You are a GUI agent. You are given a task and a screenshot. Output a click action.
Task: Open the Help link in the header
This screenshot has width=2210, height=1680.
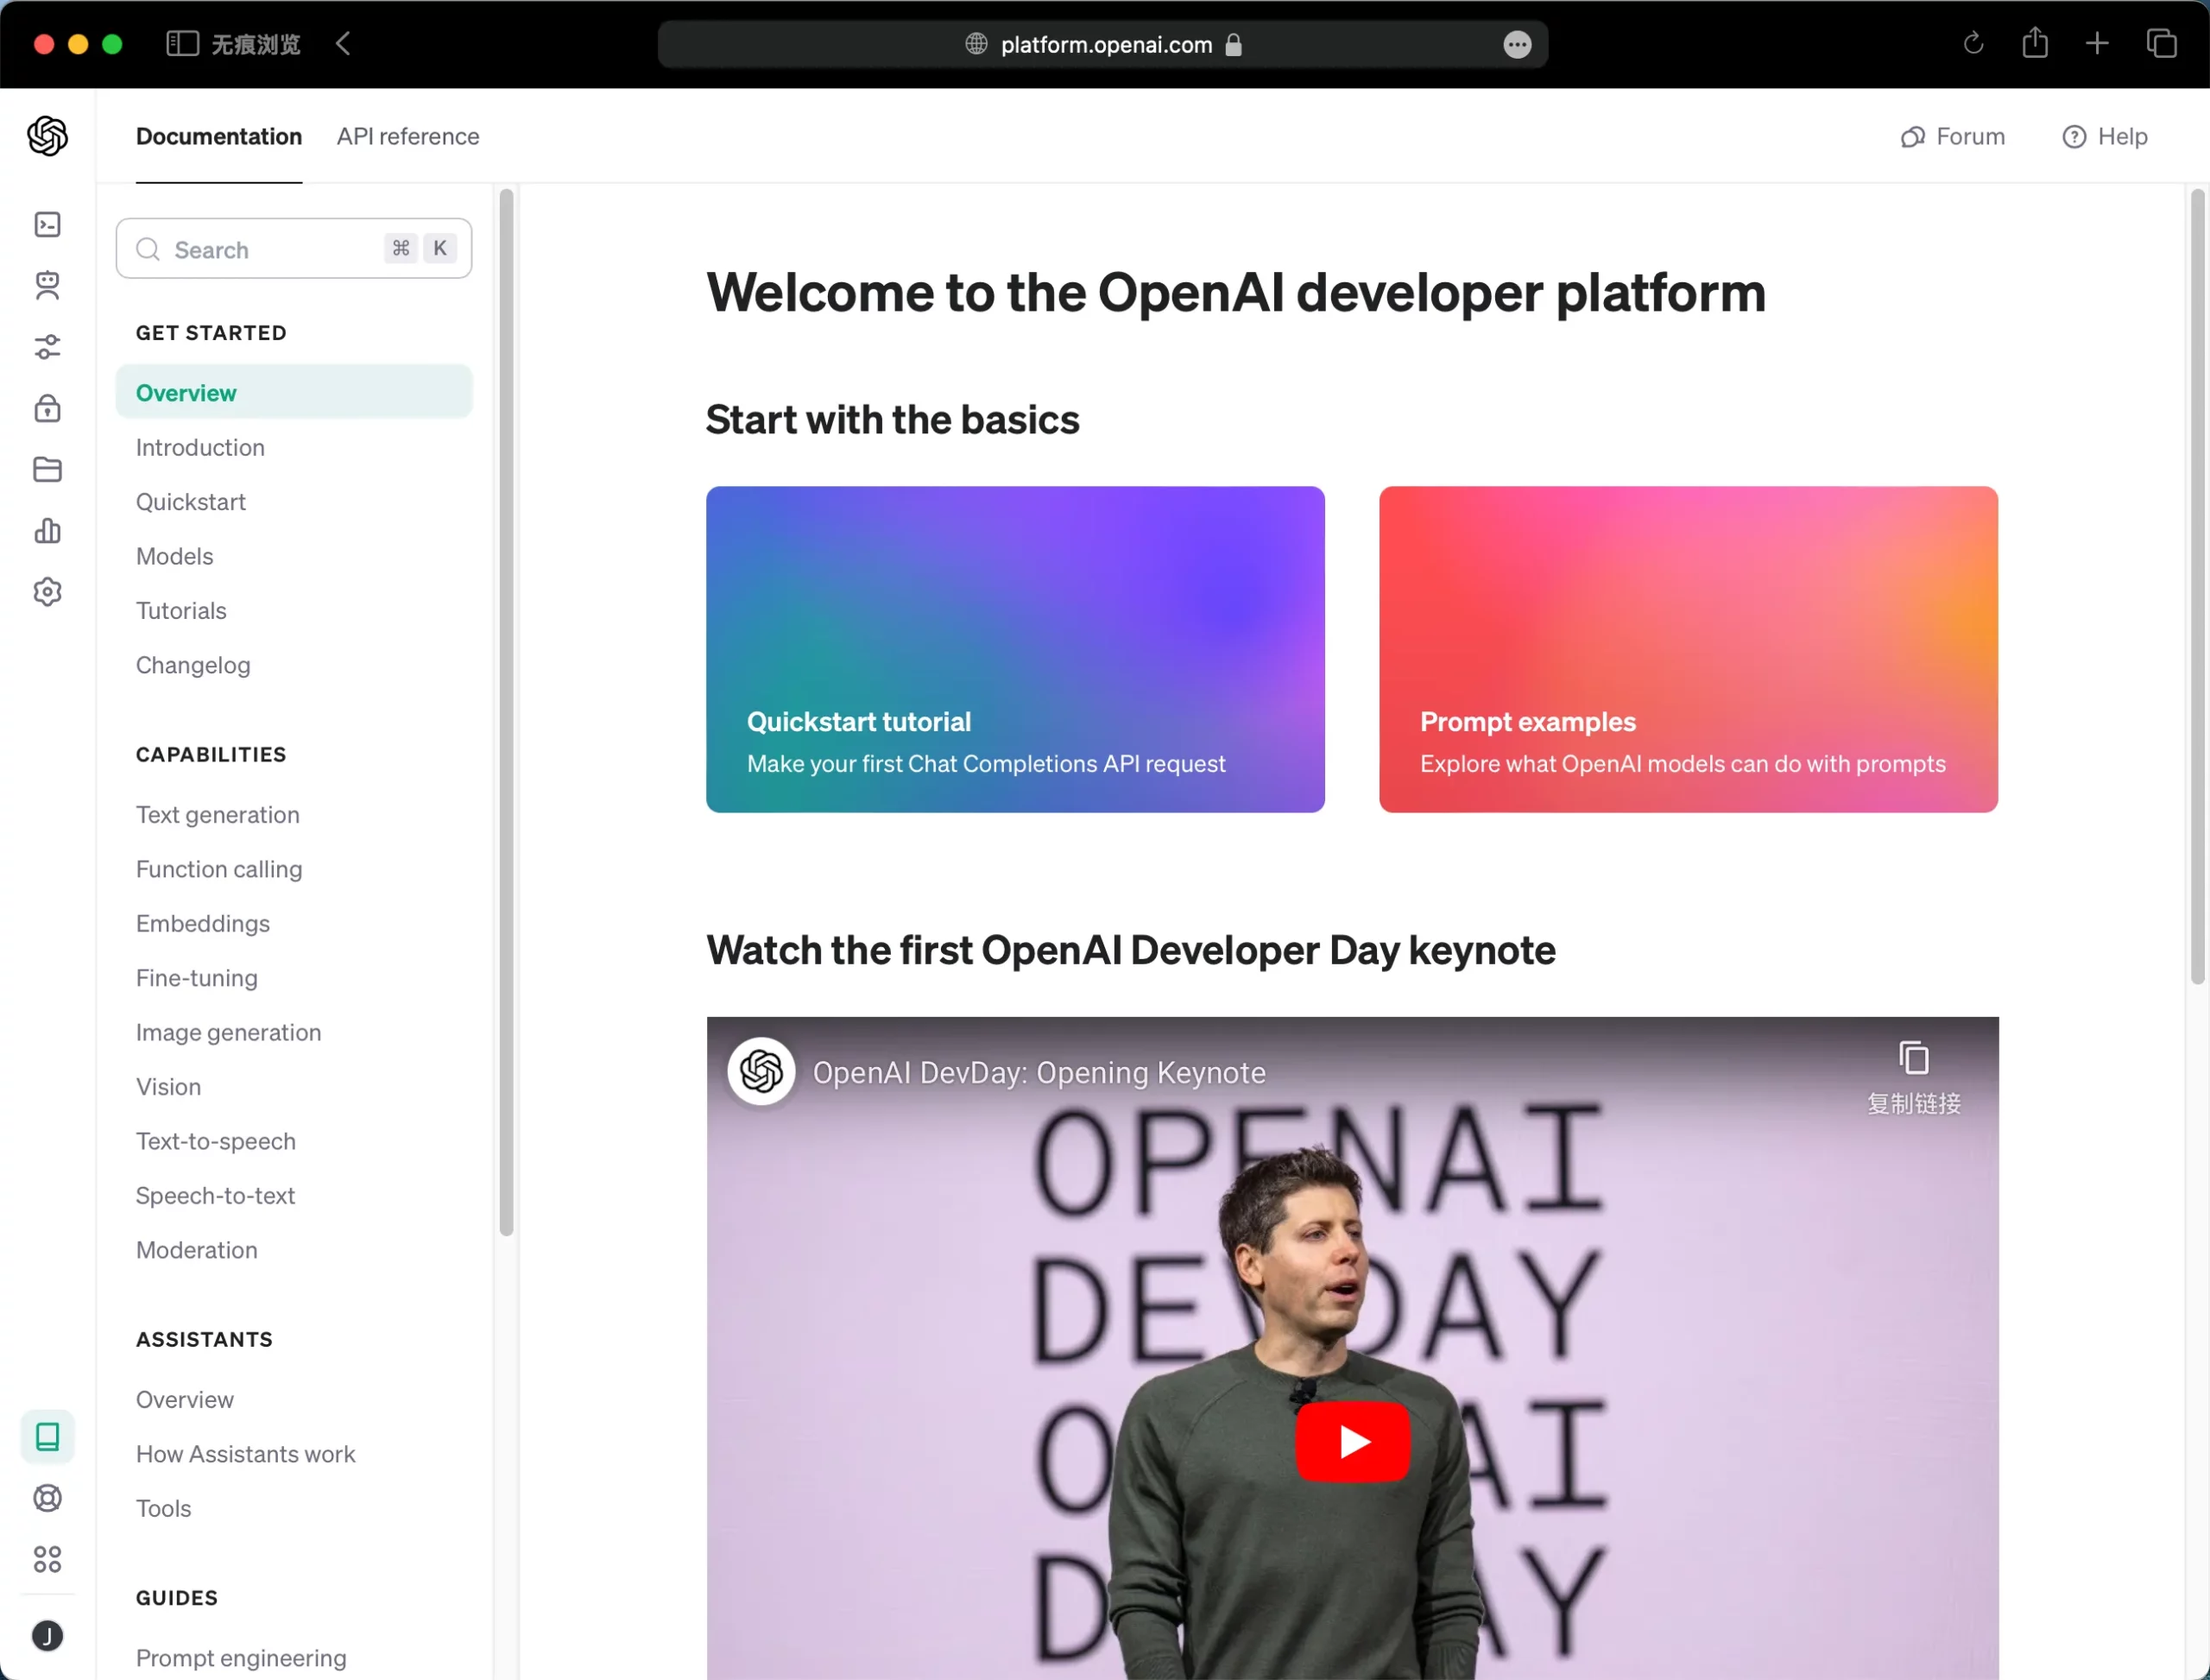(2104, 136)
